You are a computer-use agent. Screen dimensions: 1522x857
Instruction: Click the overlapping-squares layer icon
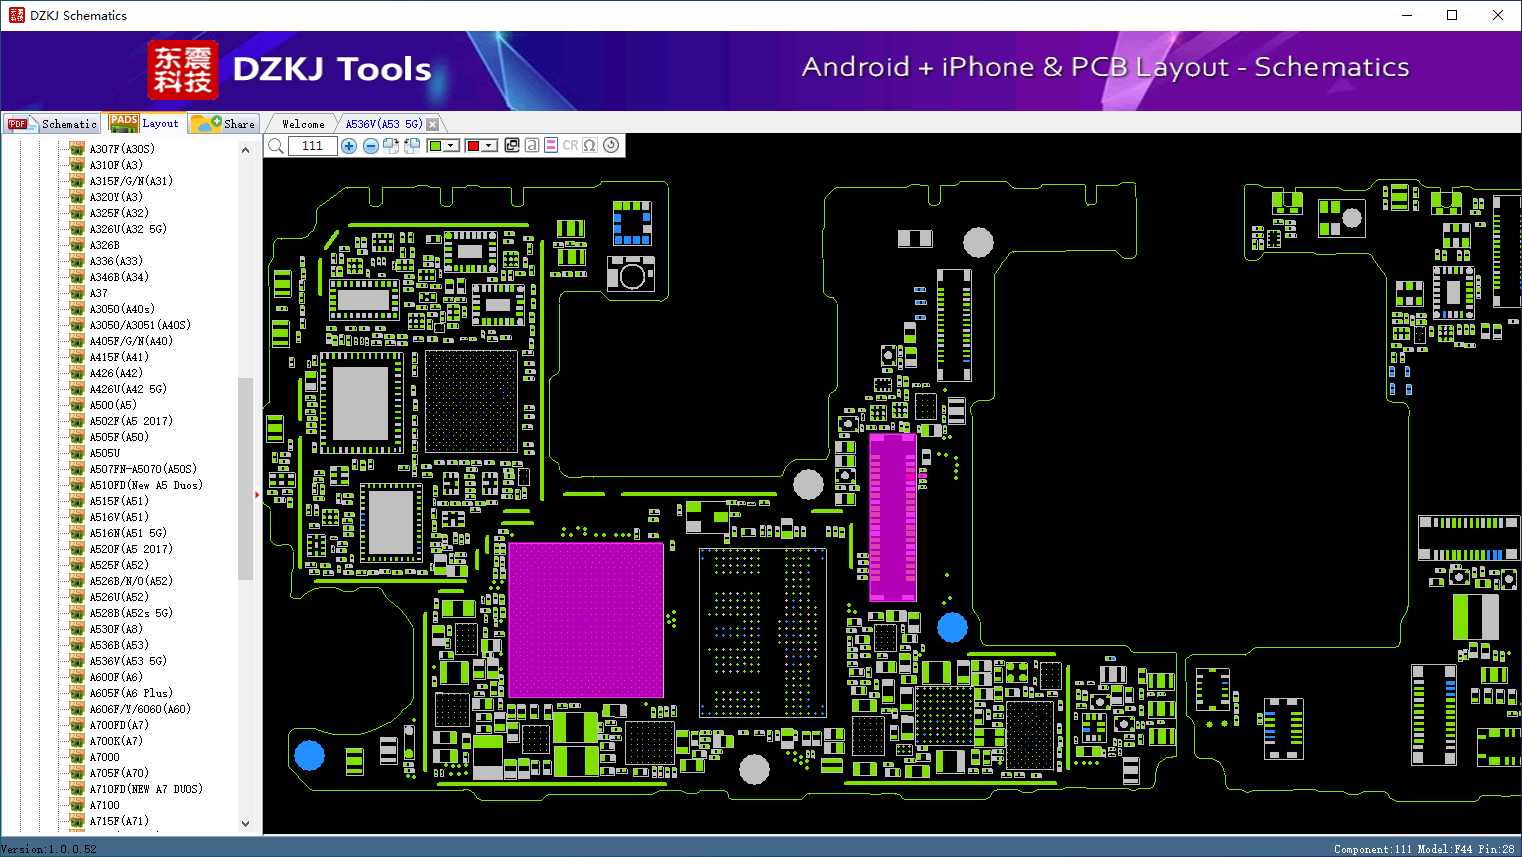point(512,145)
